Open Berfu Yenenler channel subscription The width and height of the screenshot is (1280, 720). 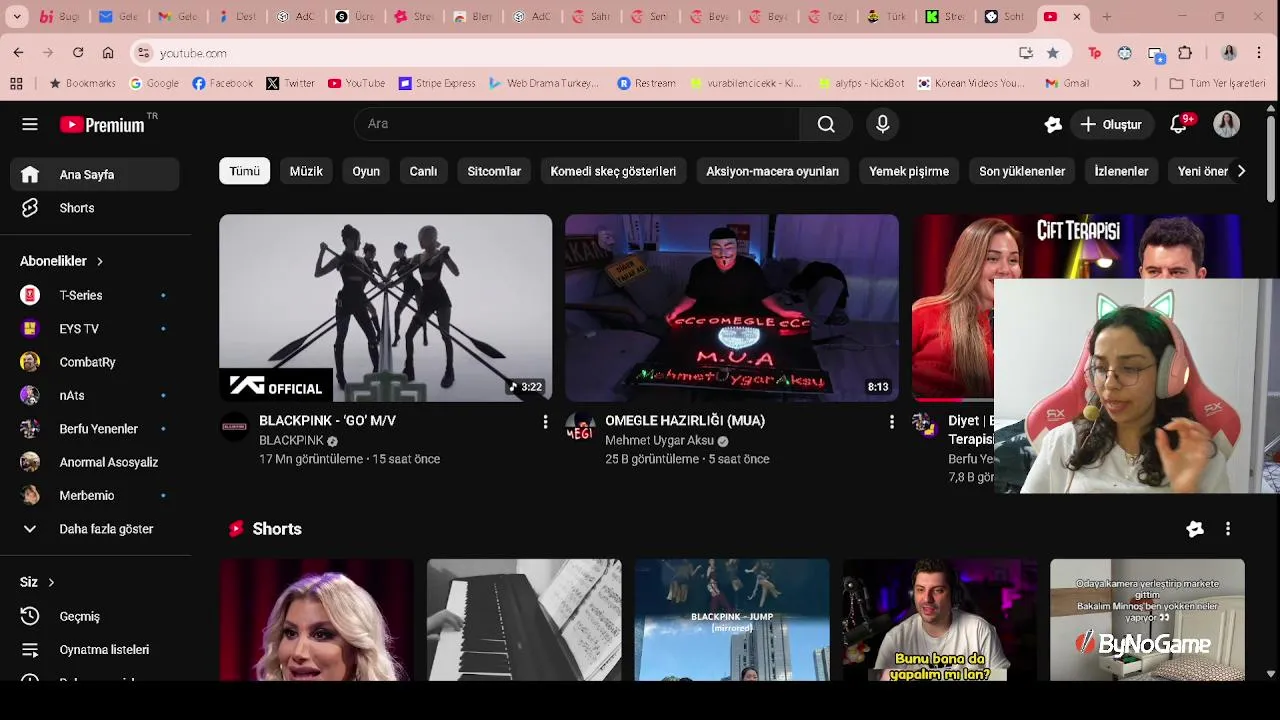[x=96, y=429]
